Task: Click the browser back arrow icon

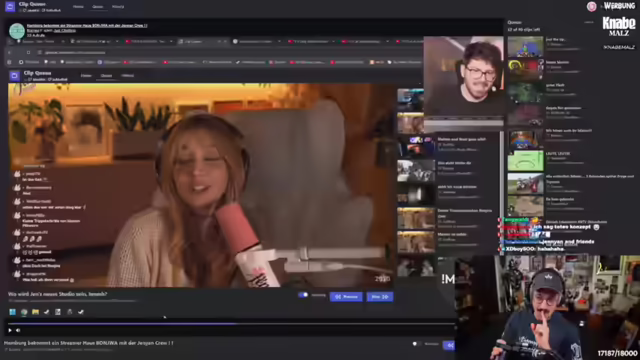Action: (x=9, y=52)
